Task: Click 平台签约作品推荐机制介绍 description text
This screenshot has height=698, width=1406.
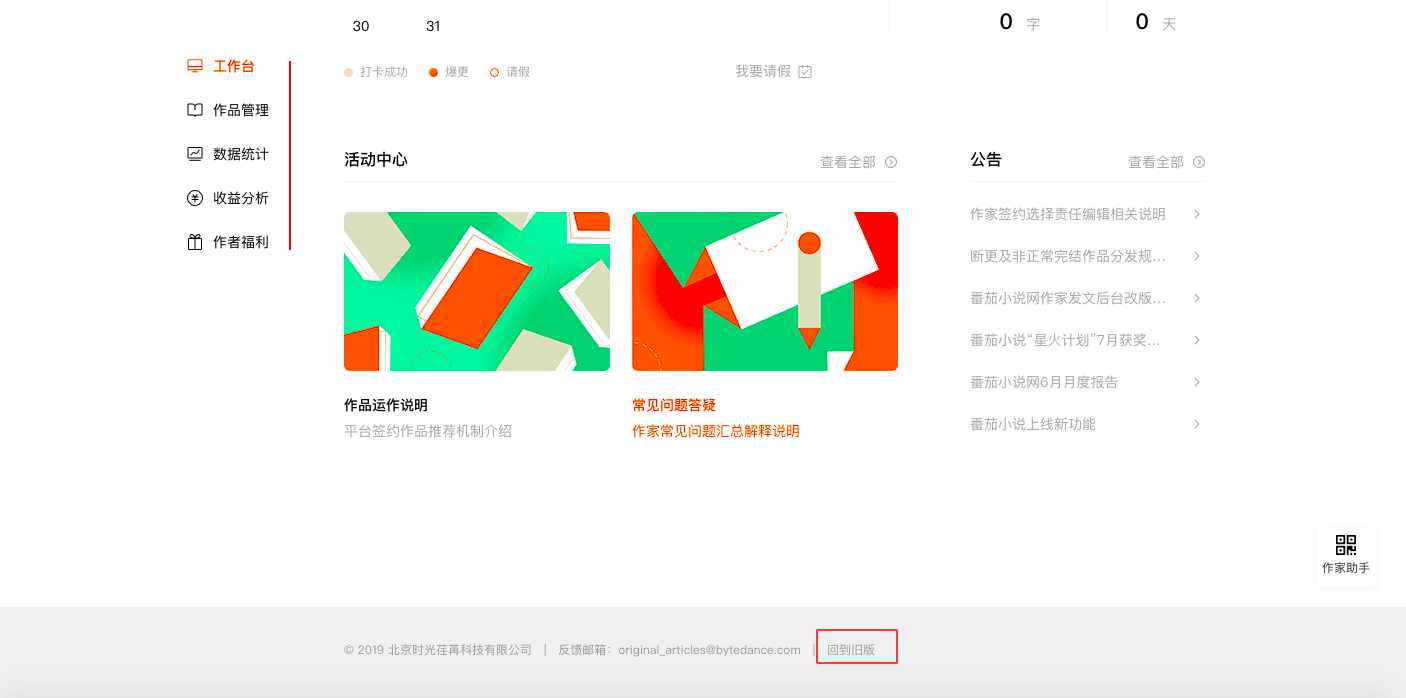Action: click(x=428, y=431)
